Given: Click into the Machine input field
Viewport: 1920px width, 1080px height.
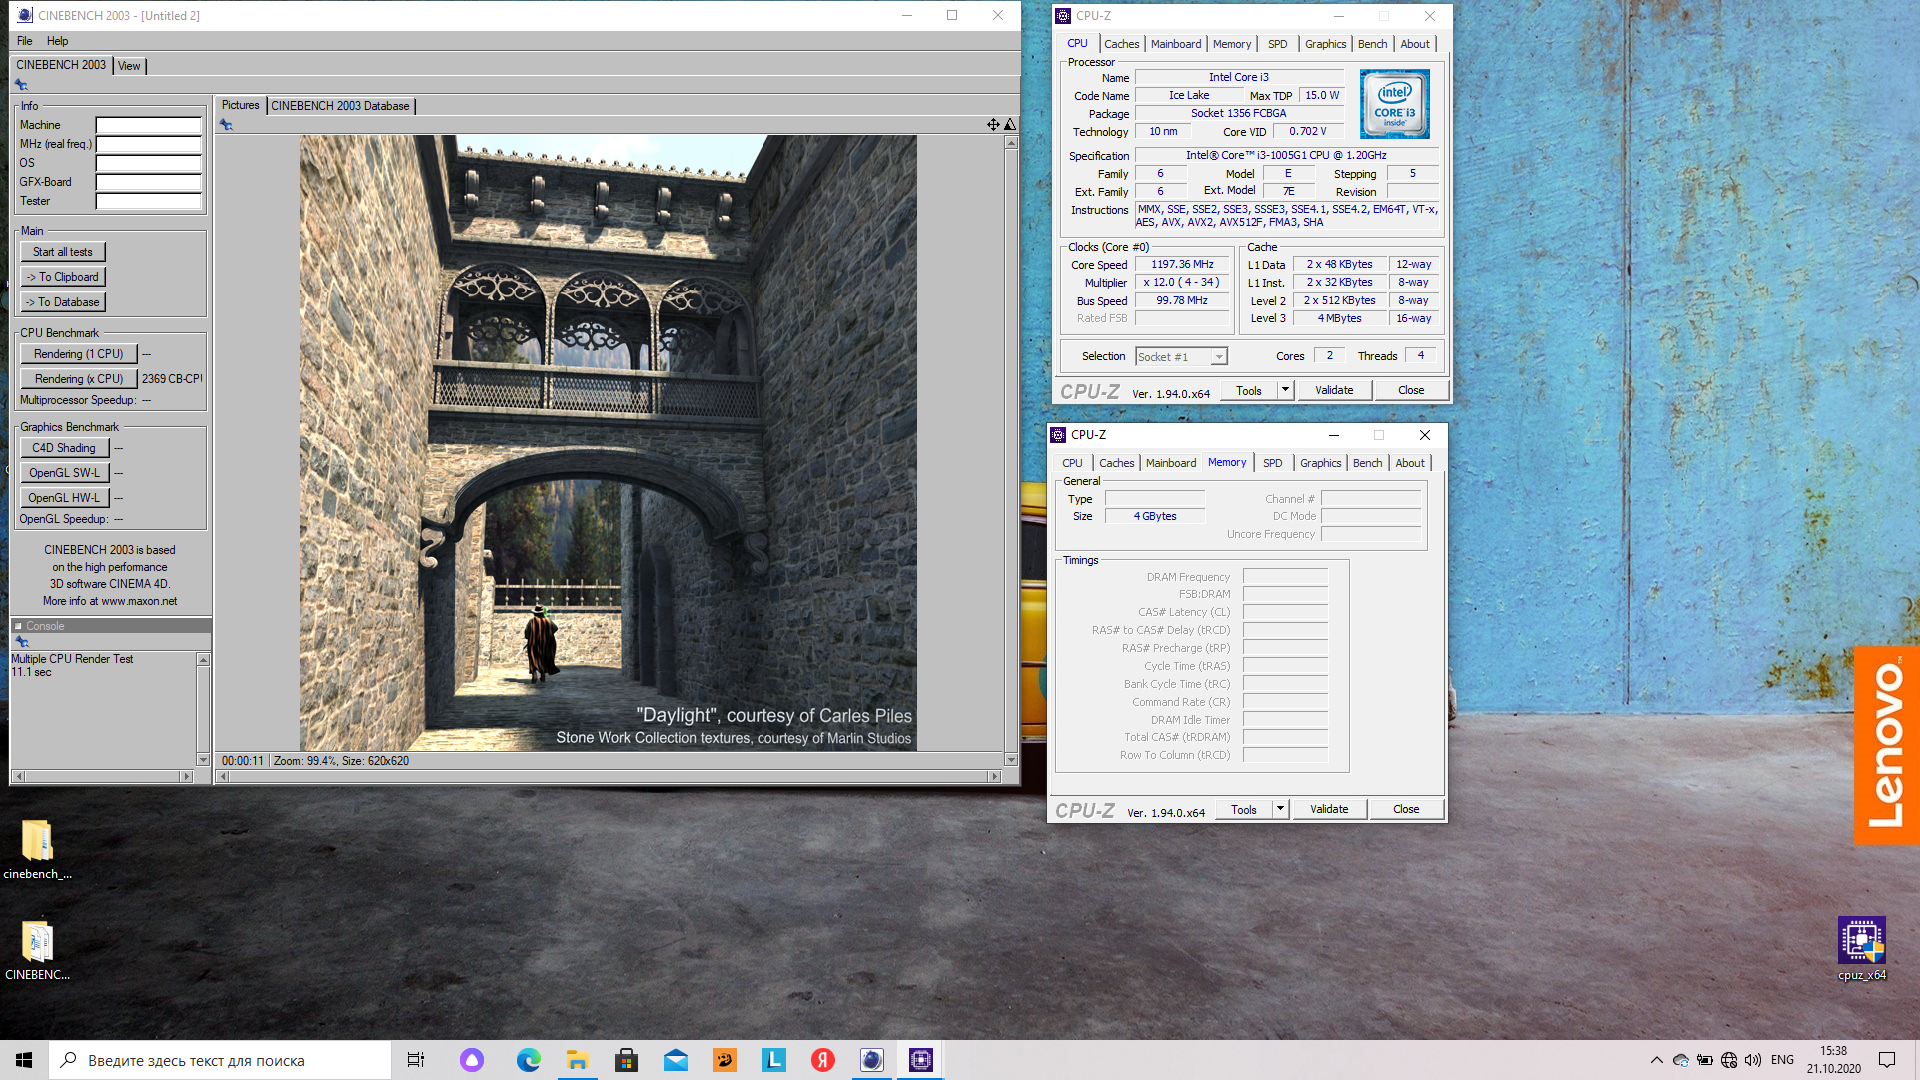Looking at the screenshot, I should click(148, 125).
